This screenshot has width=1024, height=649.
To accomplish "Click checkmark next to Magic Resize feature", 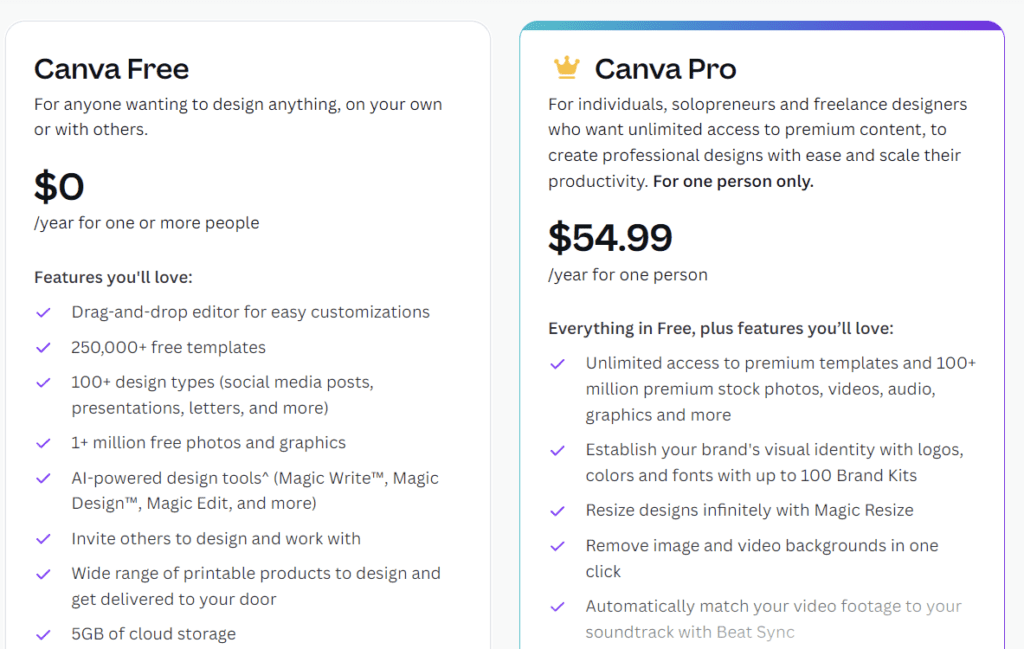I will (x=558, y=511).
